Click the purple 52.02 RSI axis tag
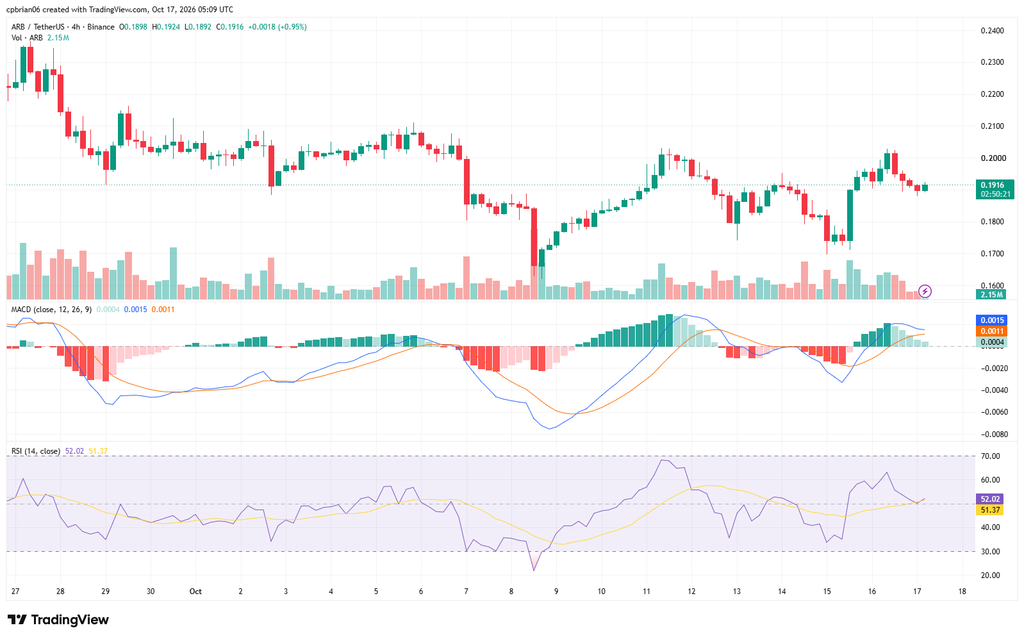Image resolution: width=1024 pixels, height=639 pixels. pos(990,499)
